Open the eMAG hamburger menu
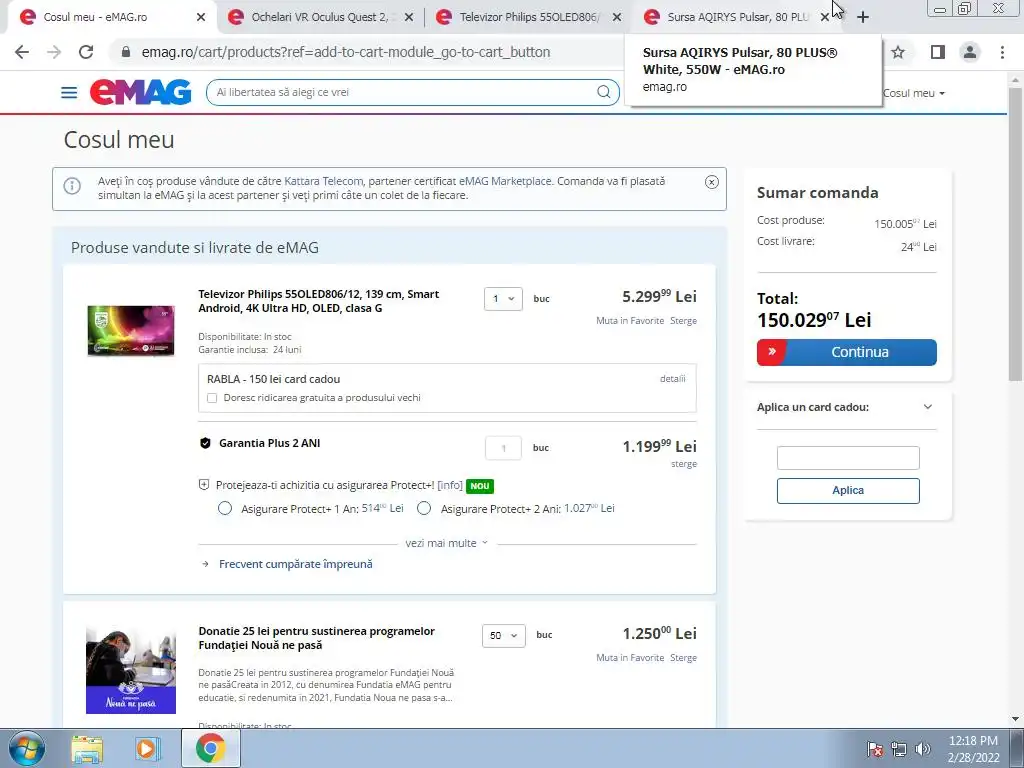 (x=69, y=93)
